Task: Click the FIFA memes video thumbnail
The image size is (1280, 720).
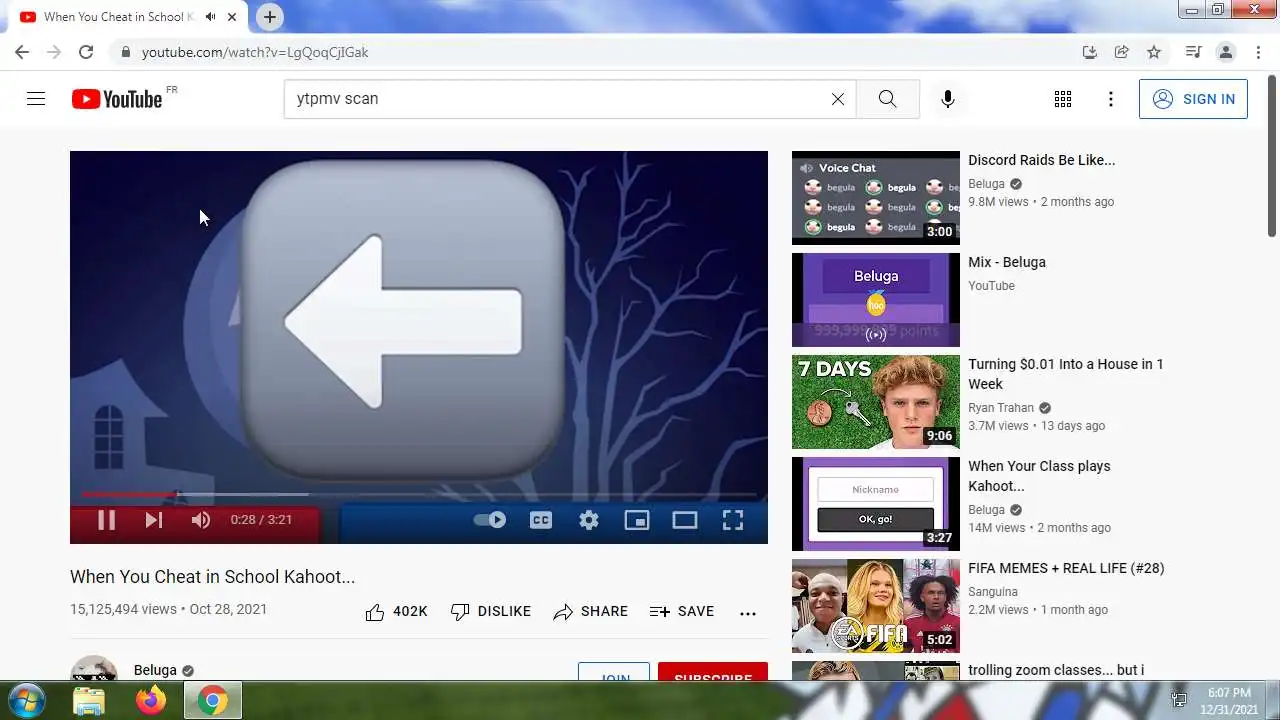Action: pyautogui.click(x=876, y=606)
